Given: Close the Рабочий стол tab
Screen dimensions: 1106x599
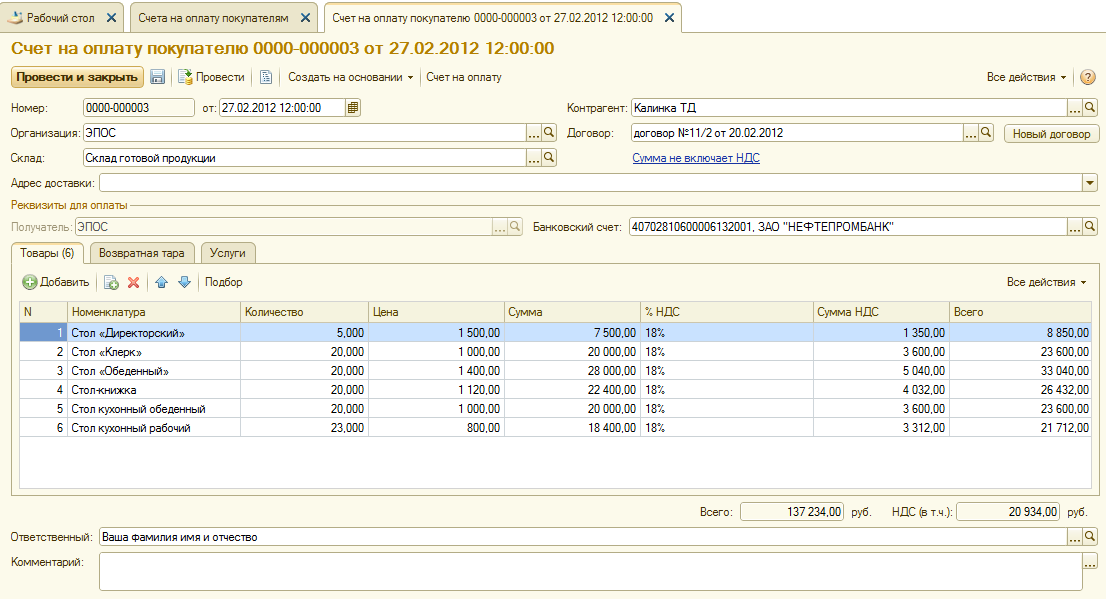Looking at the screenshot, I should (x=111, y=18).
